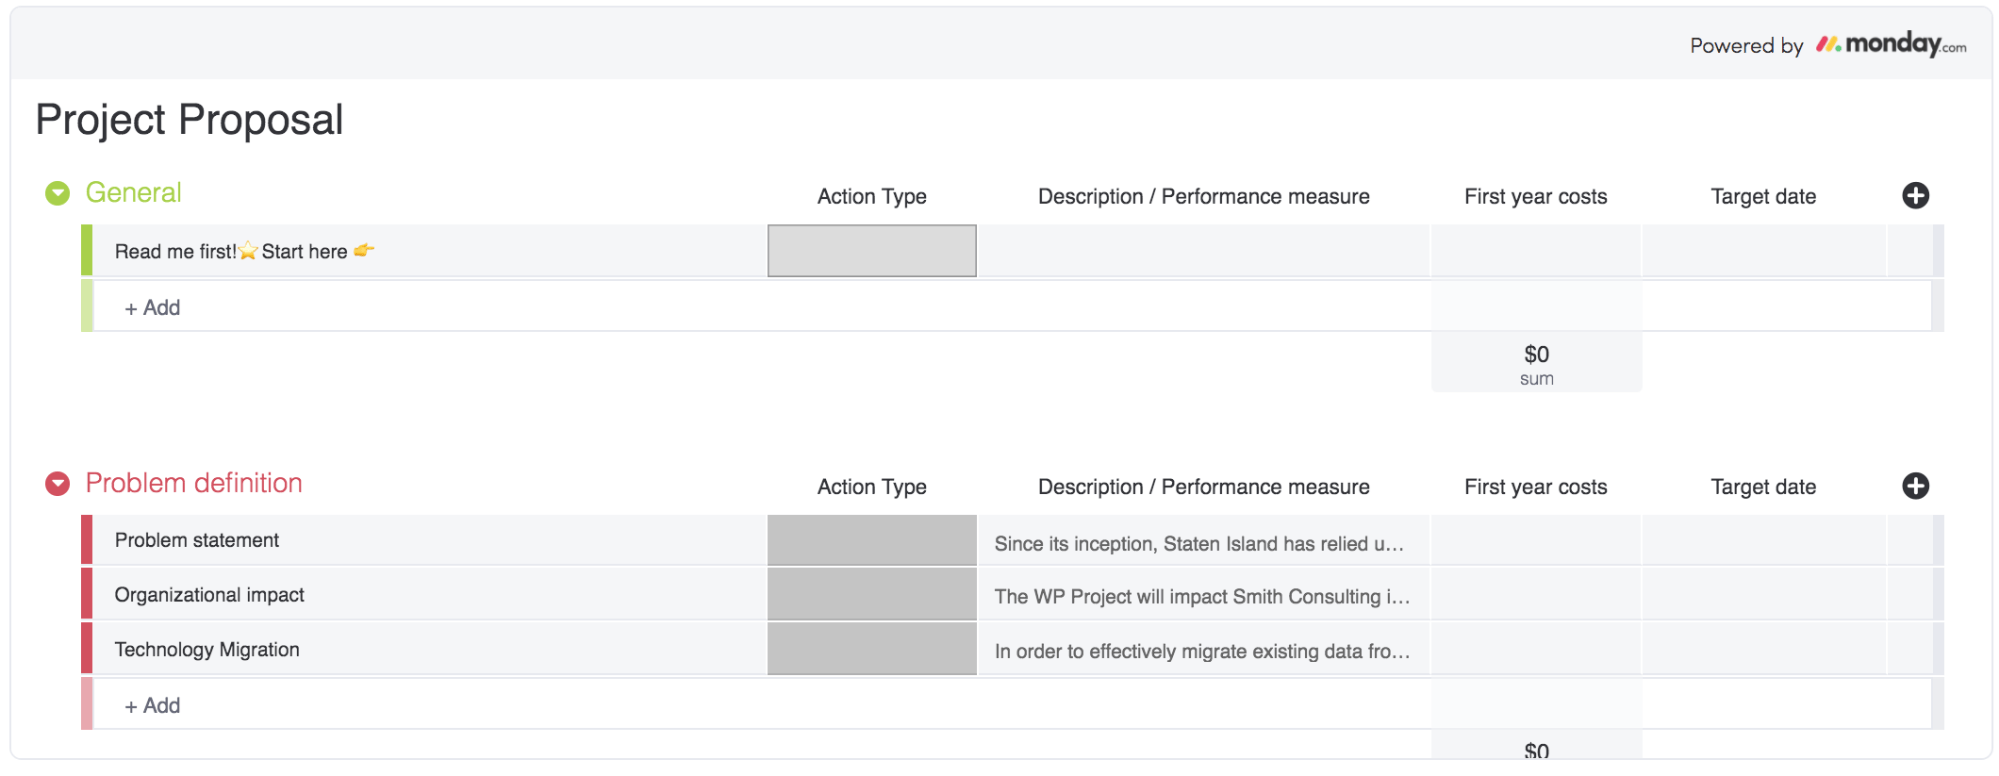Click Action Type header in Problem definition
This screenshot has height=776, width=1999.
(872, 486)
